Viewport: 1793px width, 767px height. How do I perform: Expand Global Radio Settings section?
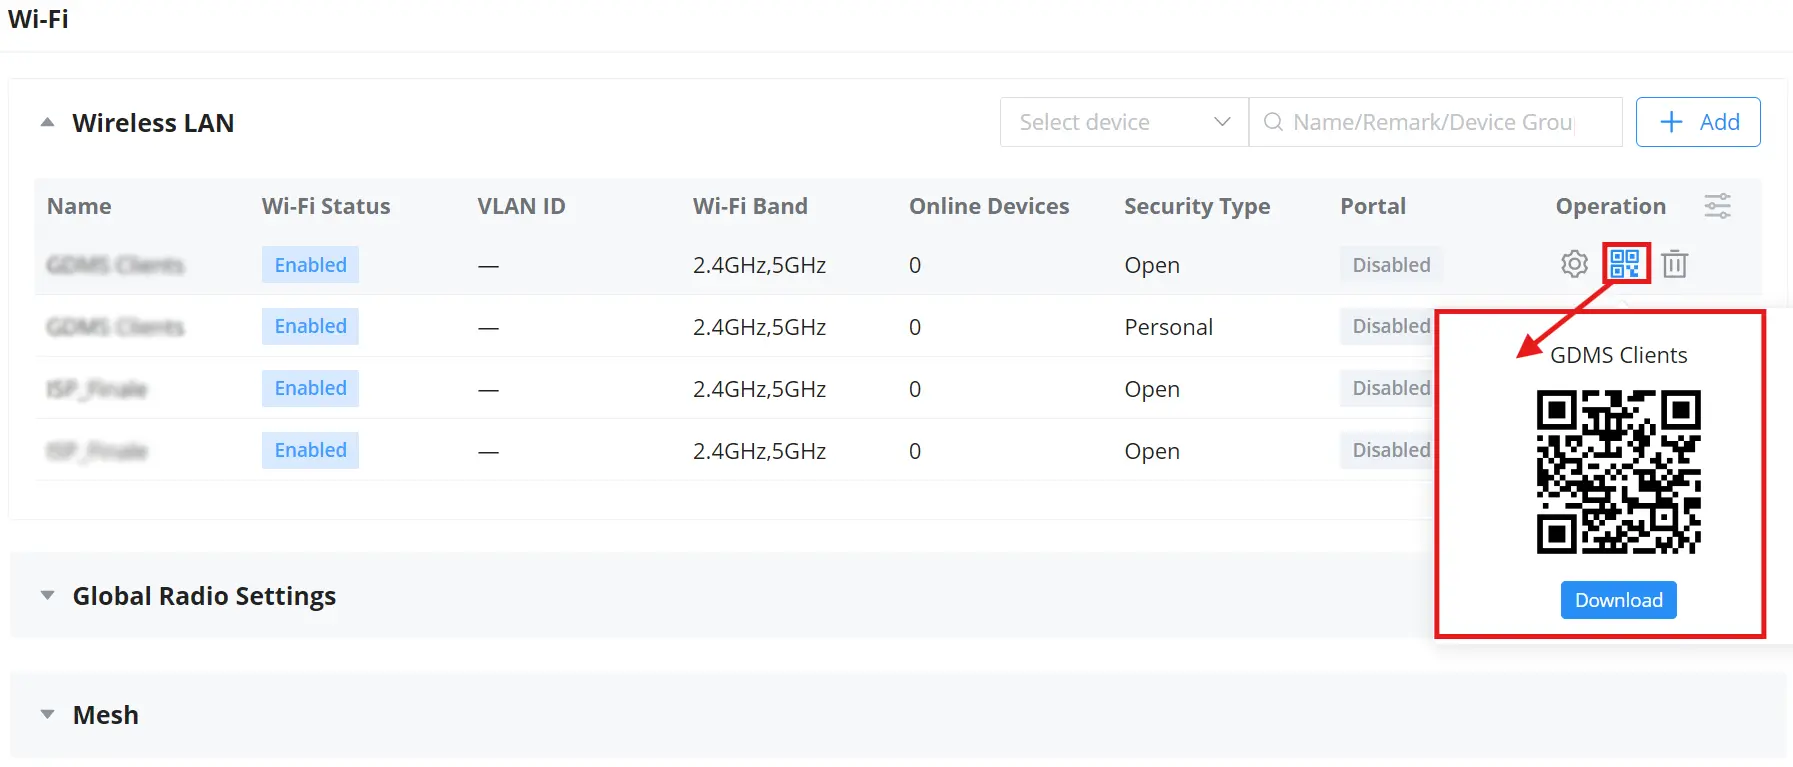(47, 595)
